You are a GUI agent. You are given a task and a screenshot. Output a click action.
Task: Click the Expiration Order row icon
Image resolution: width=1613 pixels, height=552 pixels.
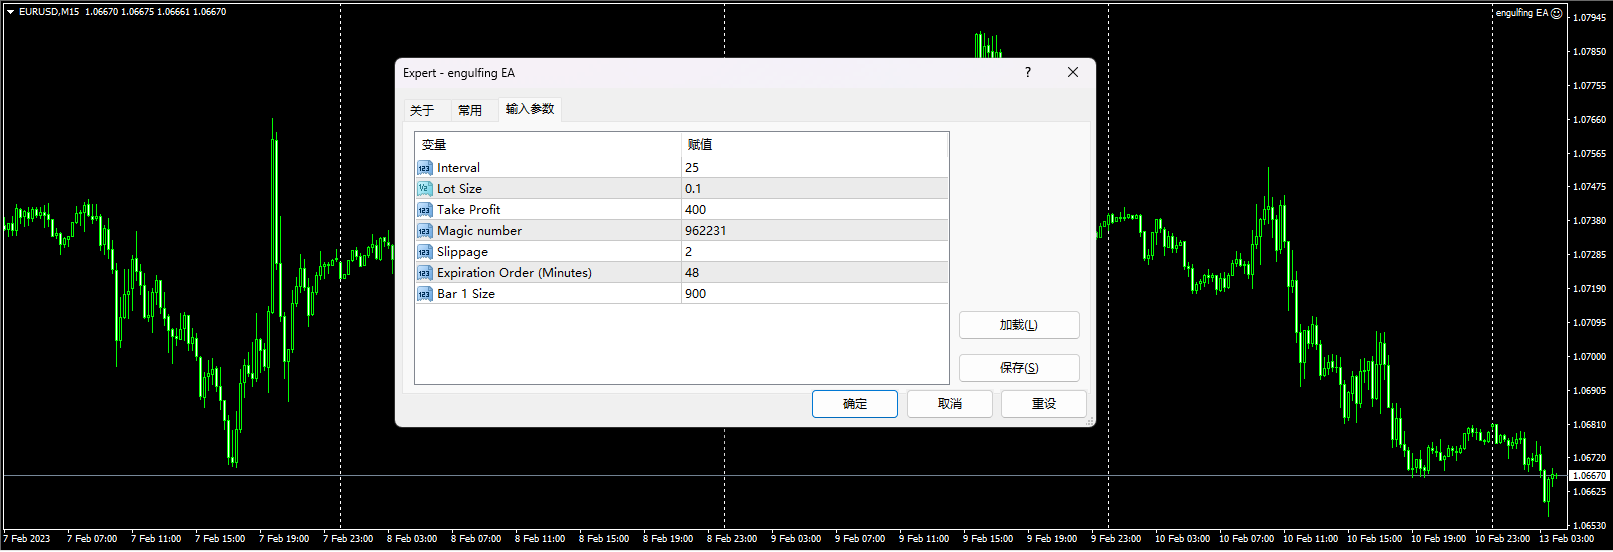coord(425,273)
